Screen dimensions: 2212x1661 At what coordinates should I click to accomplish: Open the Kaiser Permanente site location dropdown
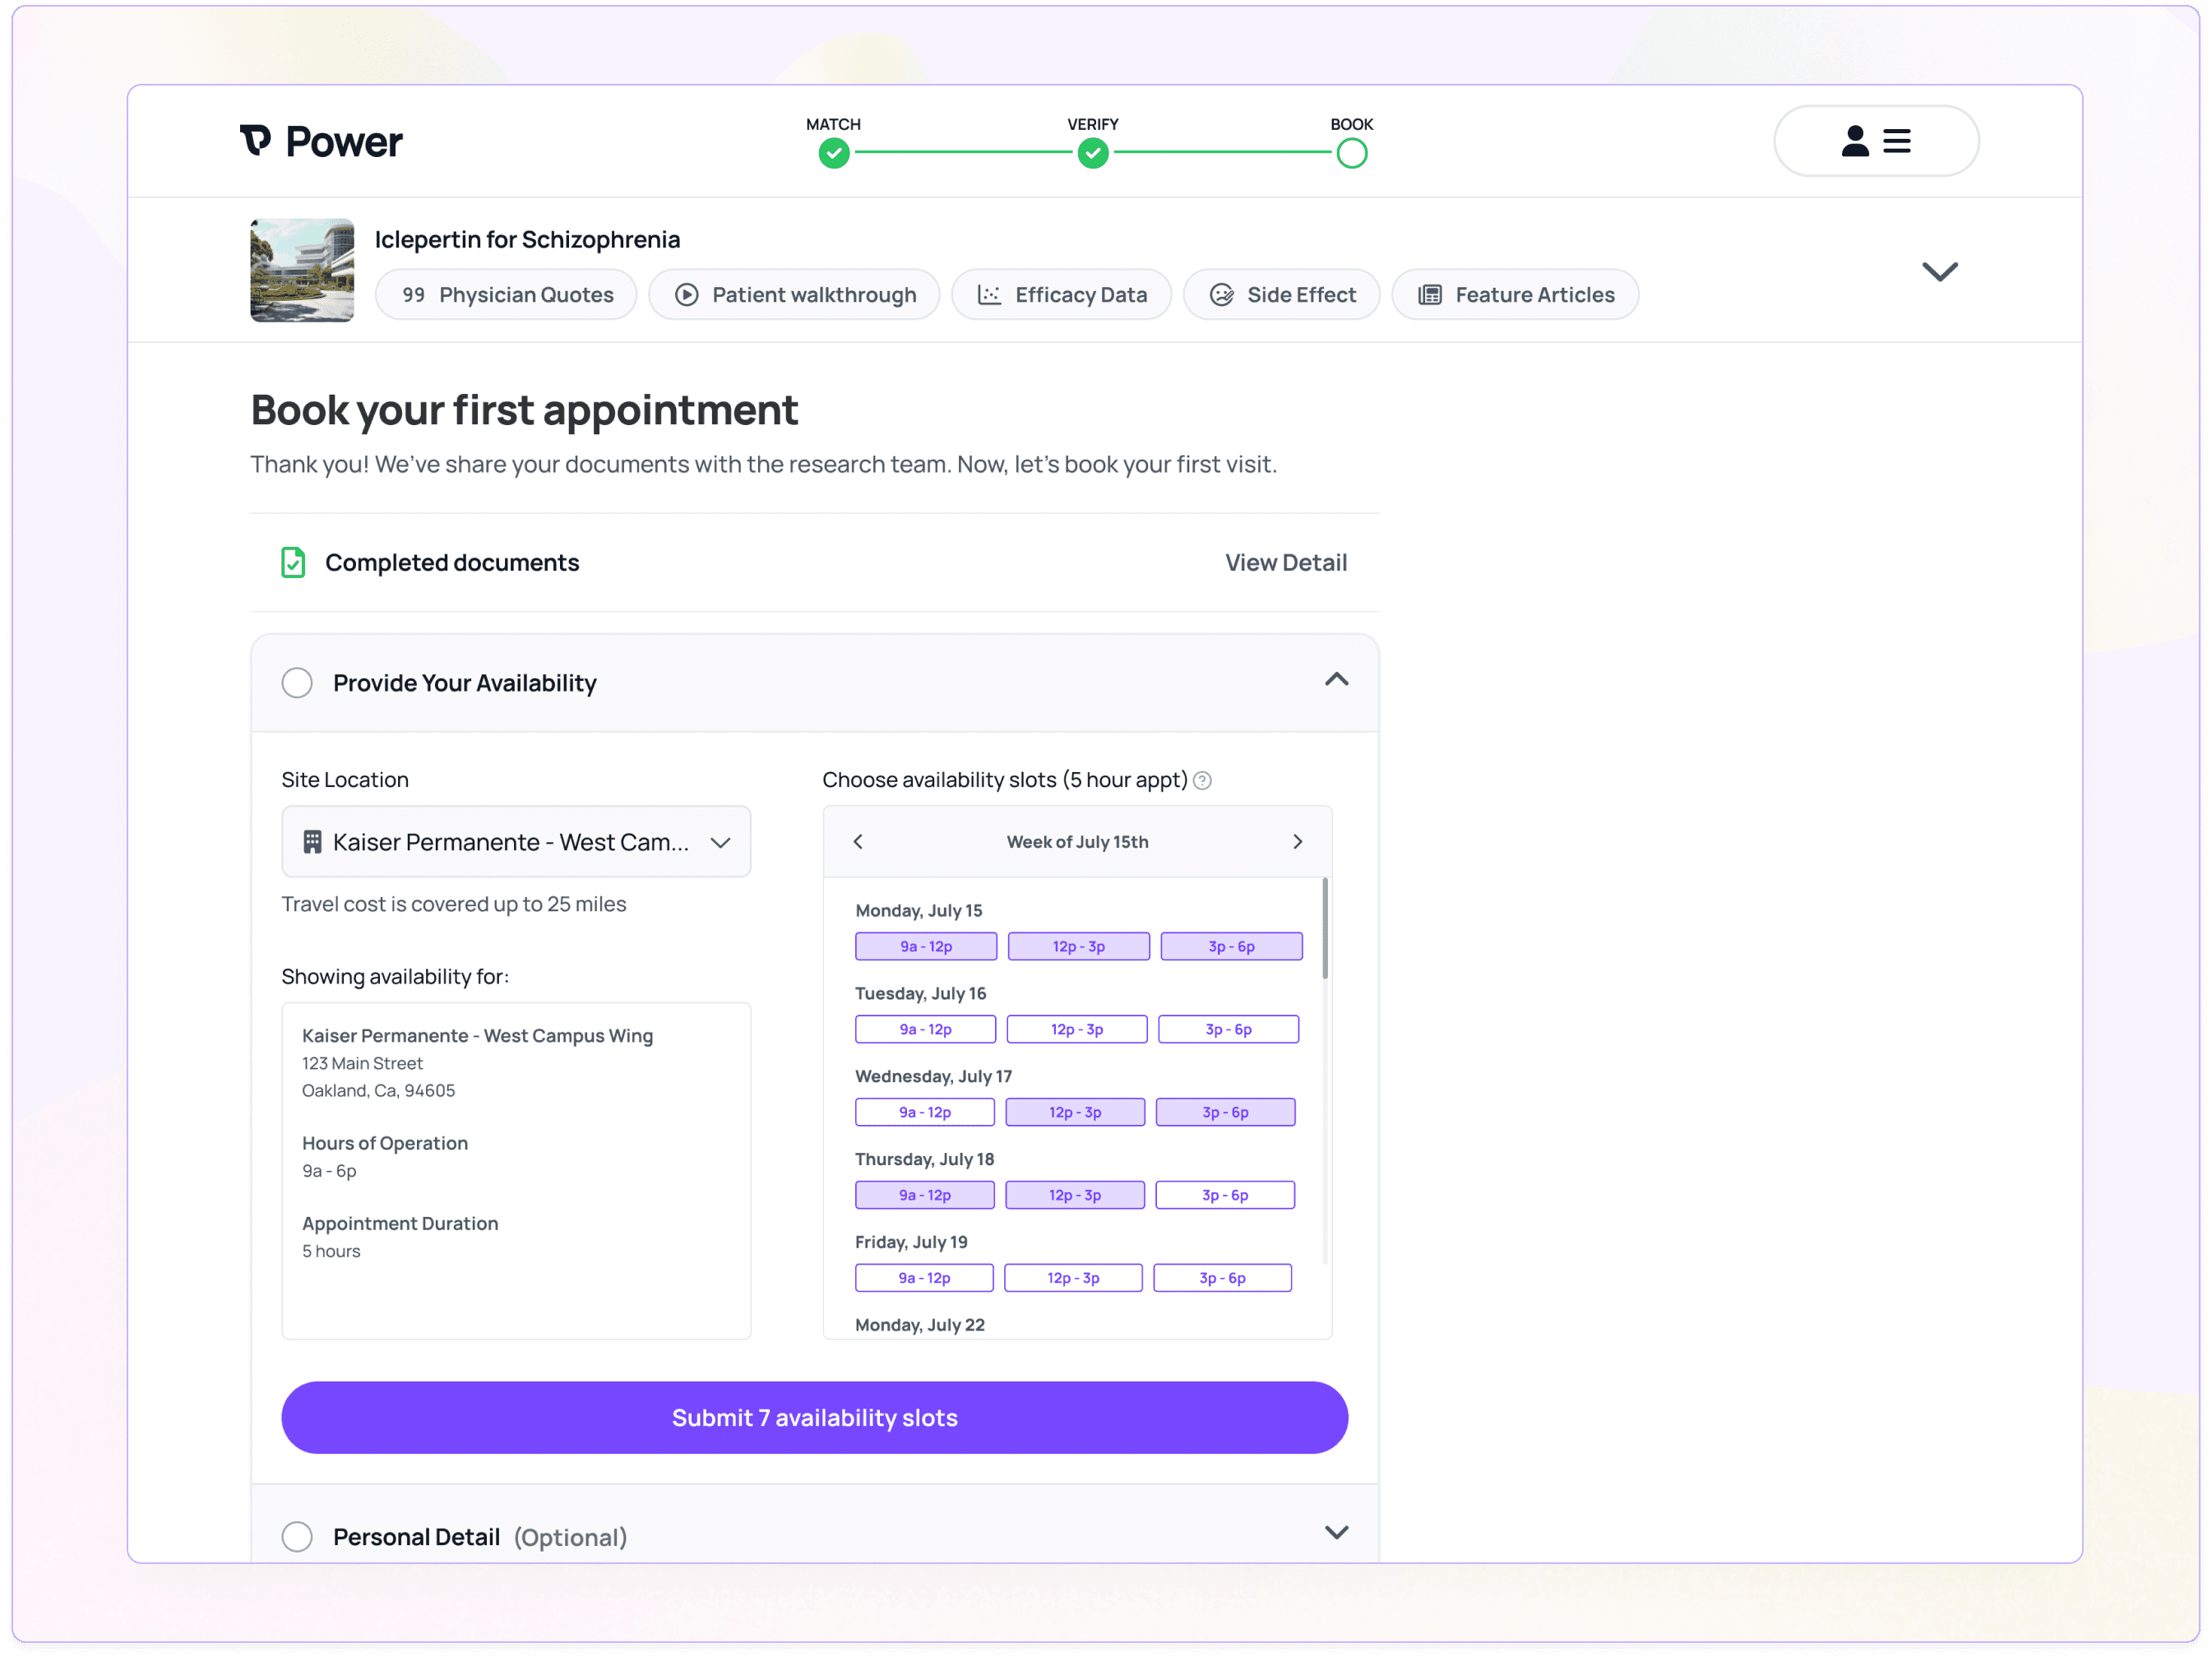(516, 842)
